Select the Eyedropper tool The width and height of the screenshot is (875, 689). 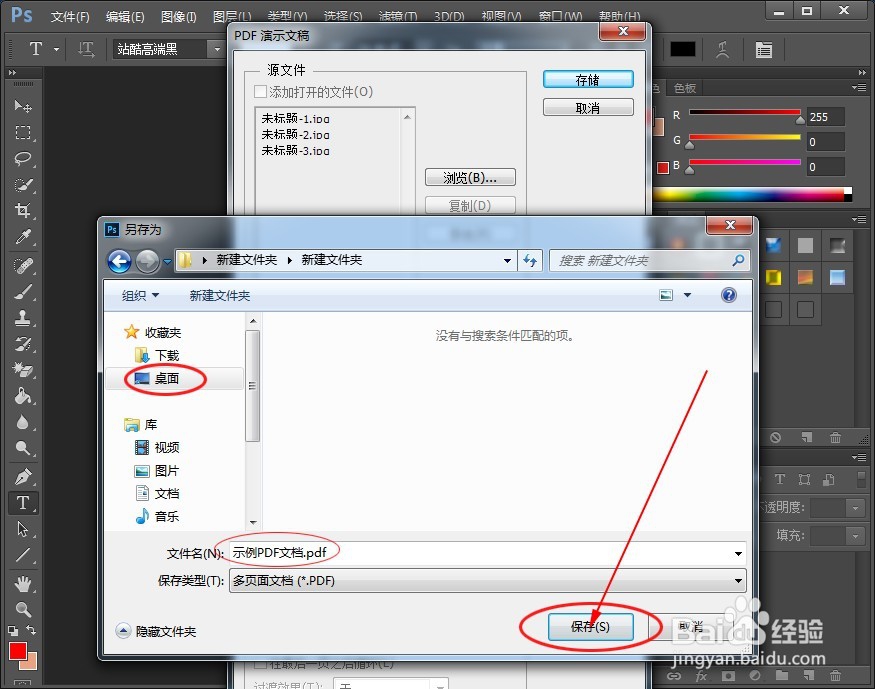[x=23, y=237]
